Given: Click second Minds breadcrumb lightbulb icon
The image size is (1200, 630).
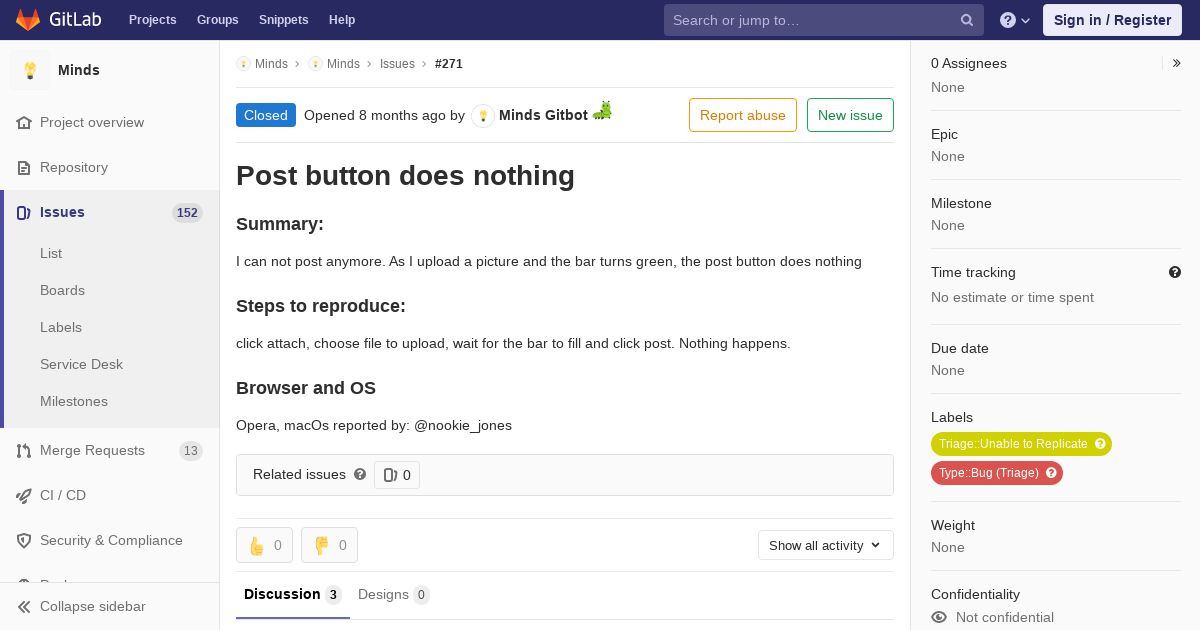Looking at the screenshot, I should pyautogui.click(x=315, y=63).
